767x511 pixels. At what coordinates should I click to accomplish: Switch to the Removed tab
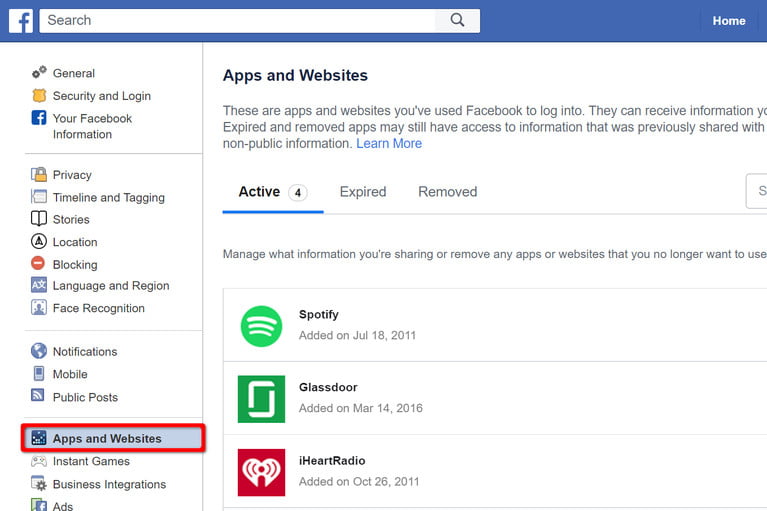(447, 192)
